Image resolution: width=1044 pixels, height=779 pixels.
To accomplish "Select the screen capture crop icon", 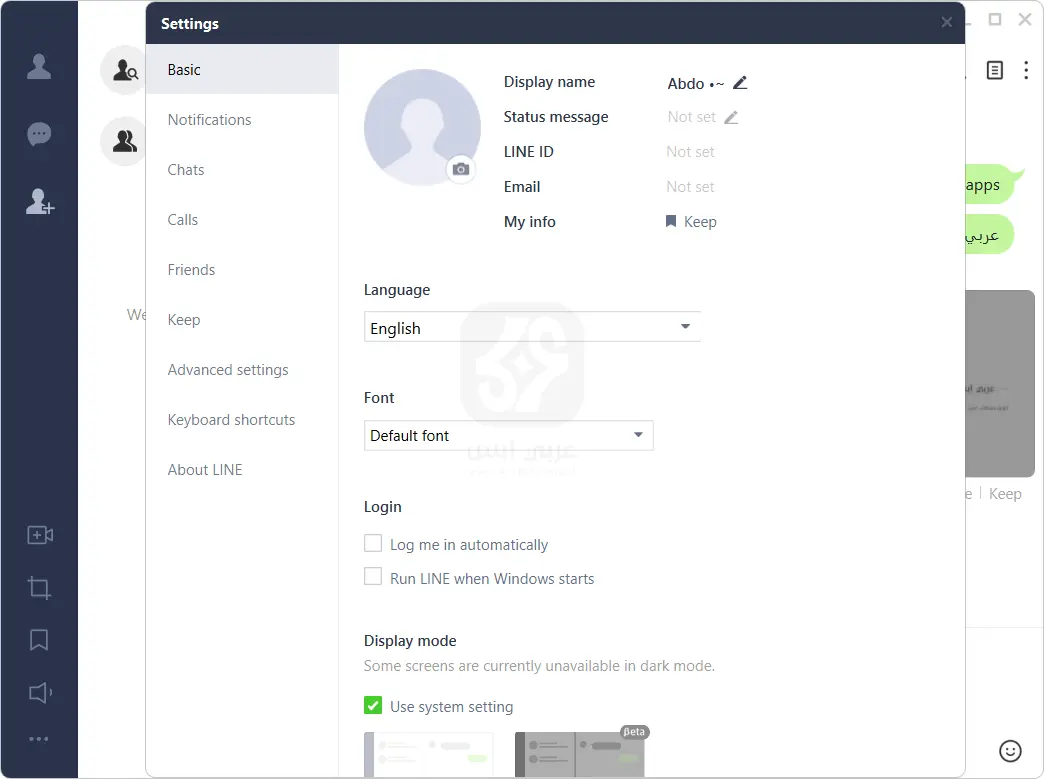I will click(39, 588).
